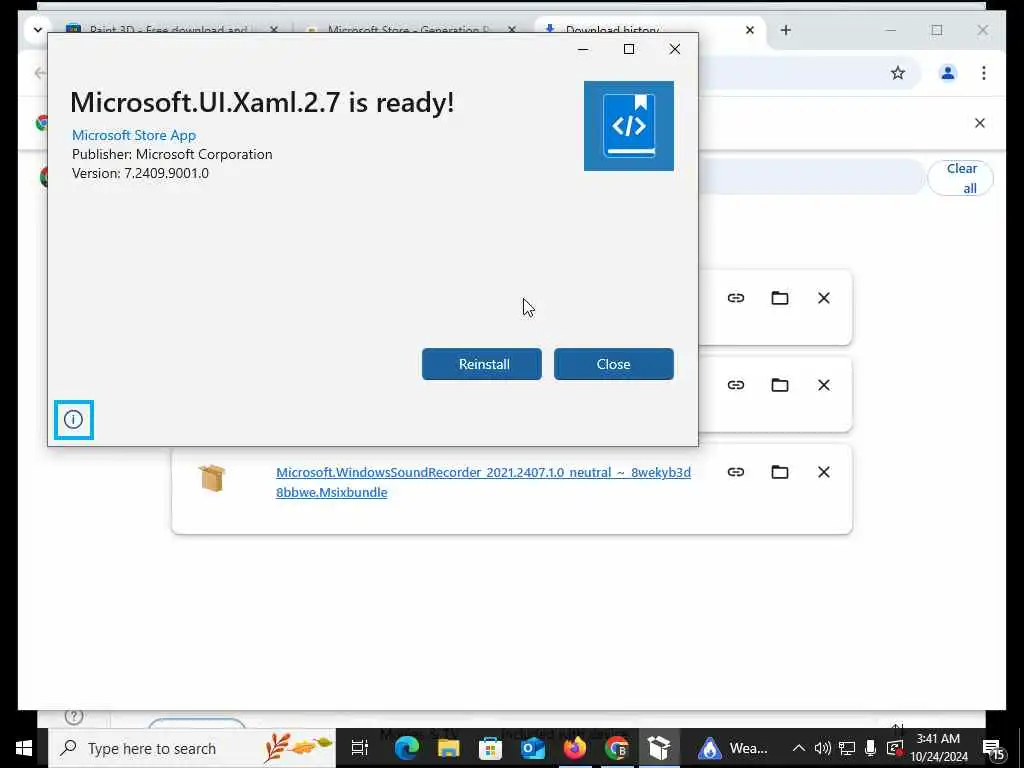1024x768 pixels.
Task: Show WindowsSoundRecorder Msixbundle in folder
Action: pos(780,472)
